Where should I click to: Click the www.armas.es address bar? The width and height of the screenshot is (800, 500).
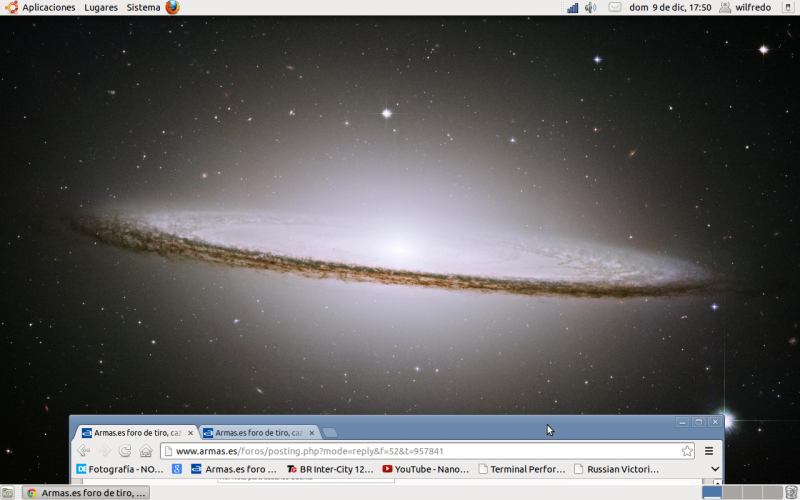[x=420, y=451]
